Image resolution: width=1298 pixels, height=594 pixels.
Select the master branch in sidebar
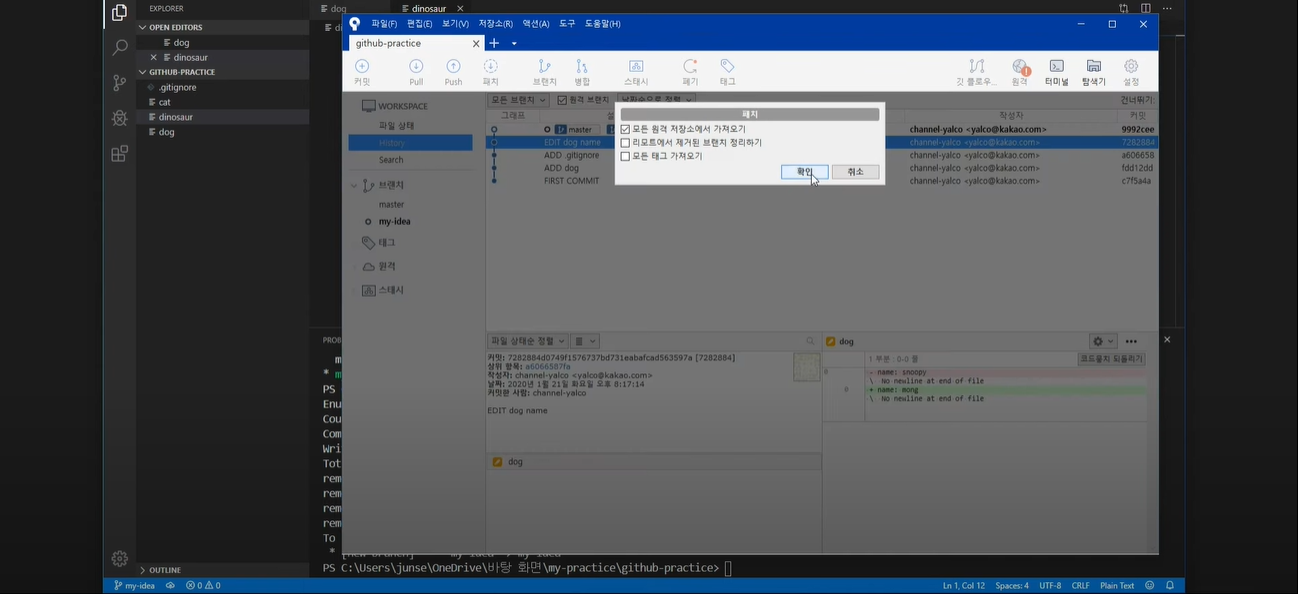click(x=392, y=204)
